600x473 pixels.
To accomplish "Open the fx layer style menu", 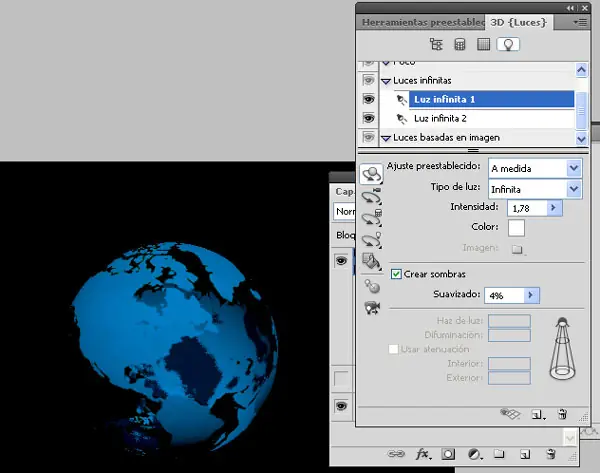I will (x=423, y=454).
